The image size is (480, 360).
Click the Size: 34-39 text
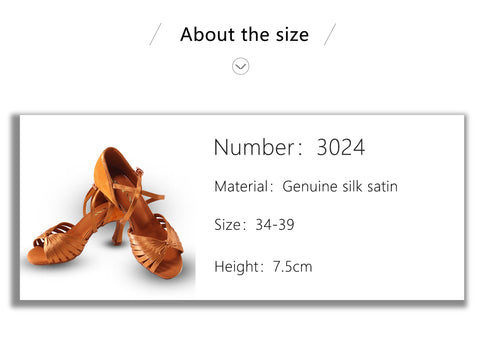(254, 225)
